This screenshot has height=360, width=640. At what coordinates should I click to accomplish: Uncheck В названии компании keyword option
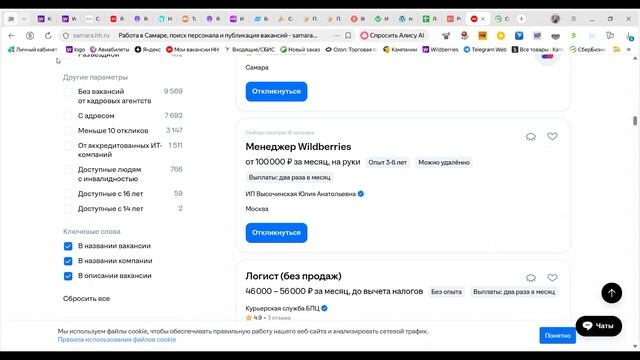click(x=68, y=261)
